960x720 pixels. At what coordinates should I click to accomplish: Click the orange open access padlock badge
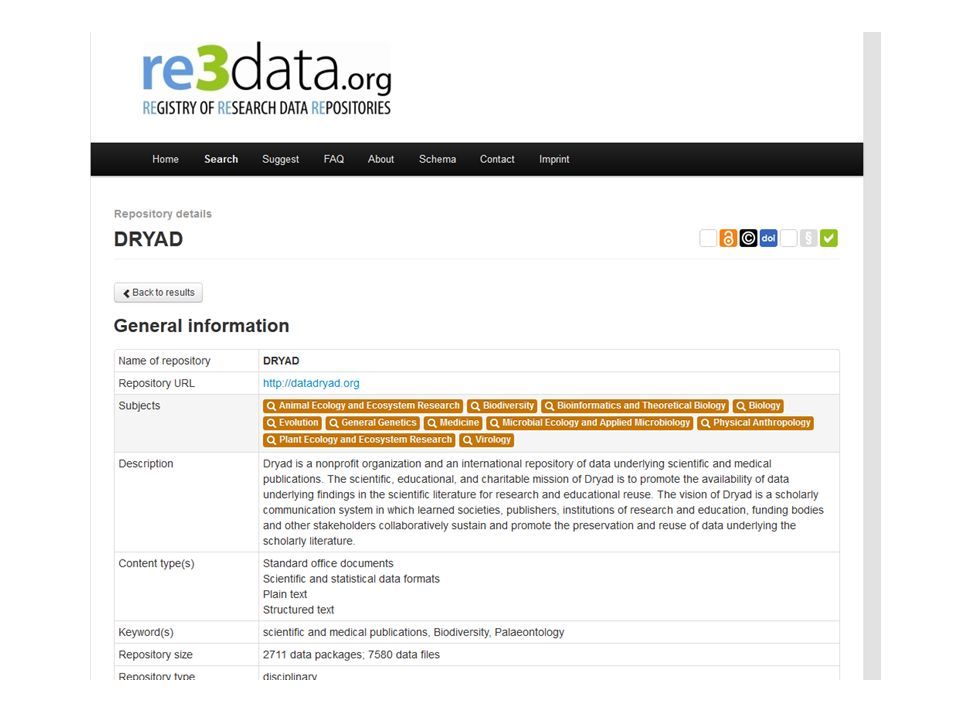click(728, 238)
